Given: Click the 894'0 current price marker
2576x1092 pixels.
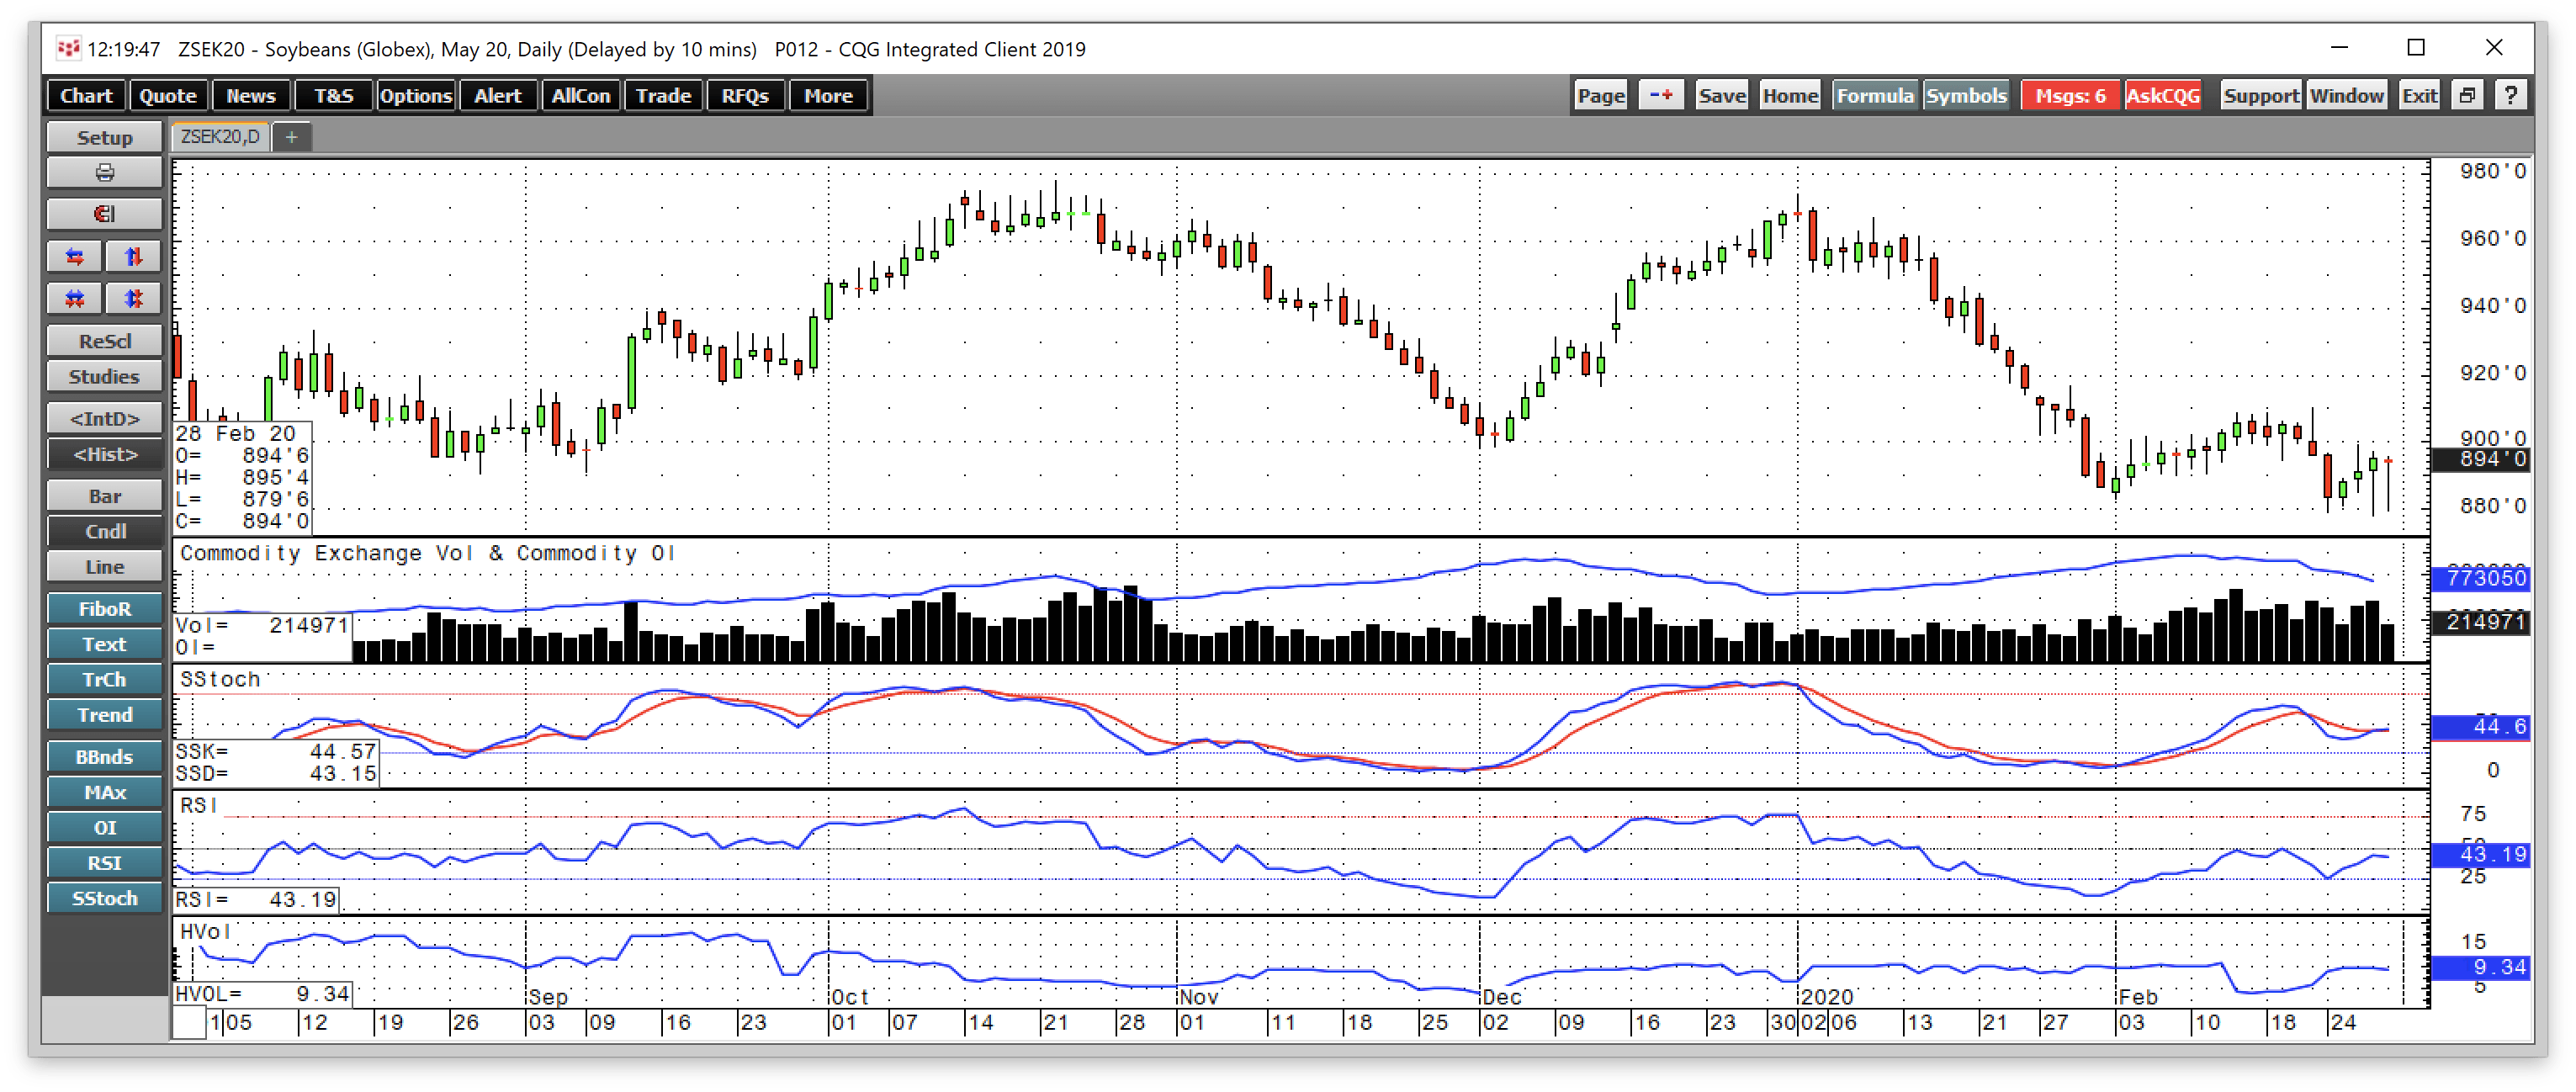Looking at the screenshot, I should point(2481,459).
